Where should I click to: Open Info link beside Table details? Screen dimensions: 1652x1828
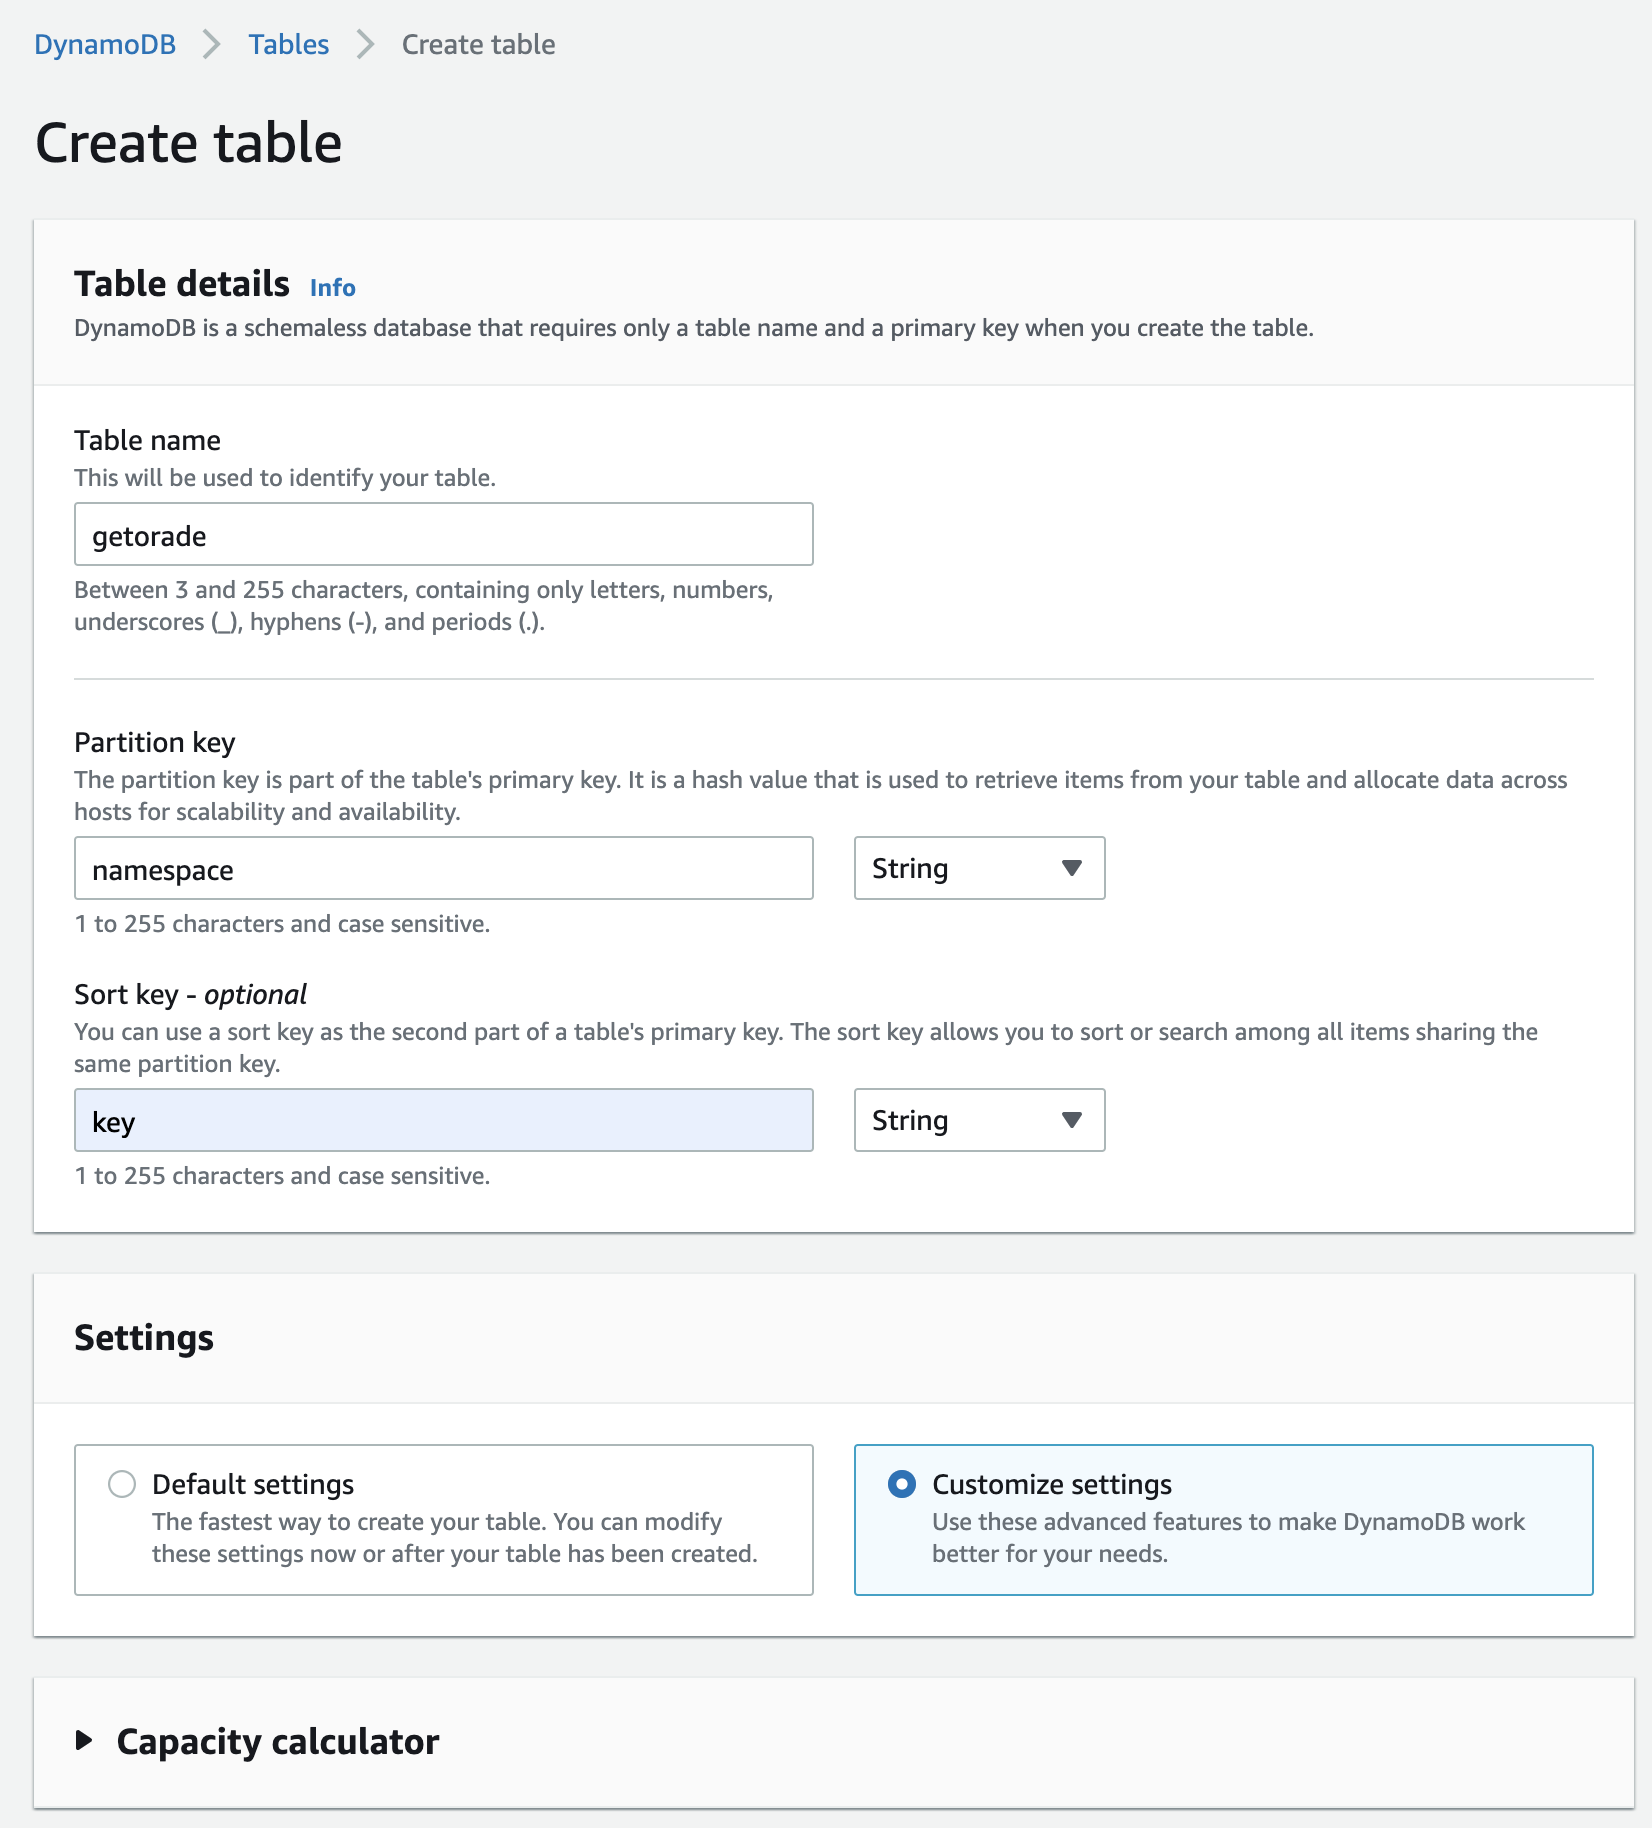click(x=332, y=288)
